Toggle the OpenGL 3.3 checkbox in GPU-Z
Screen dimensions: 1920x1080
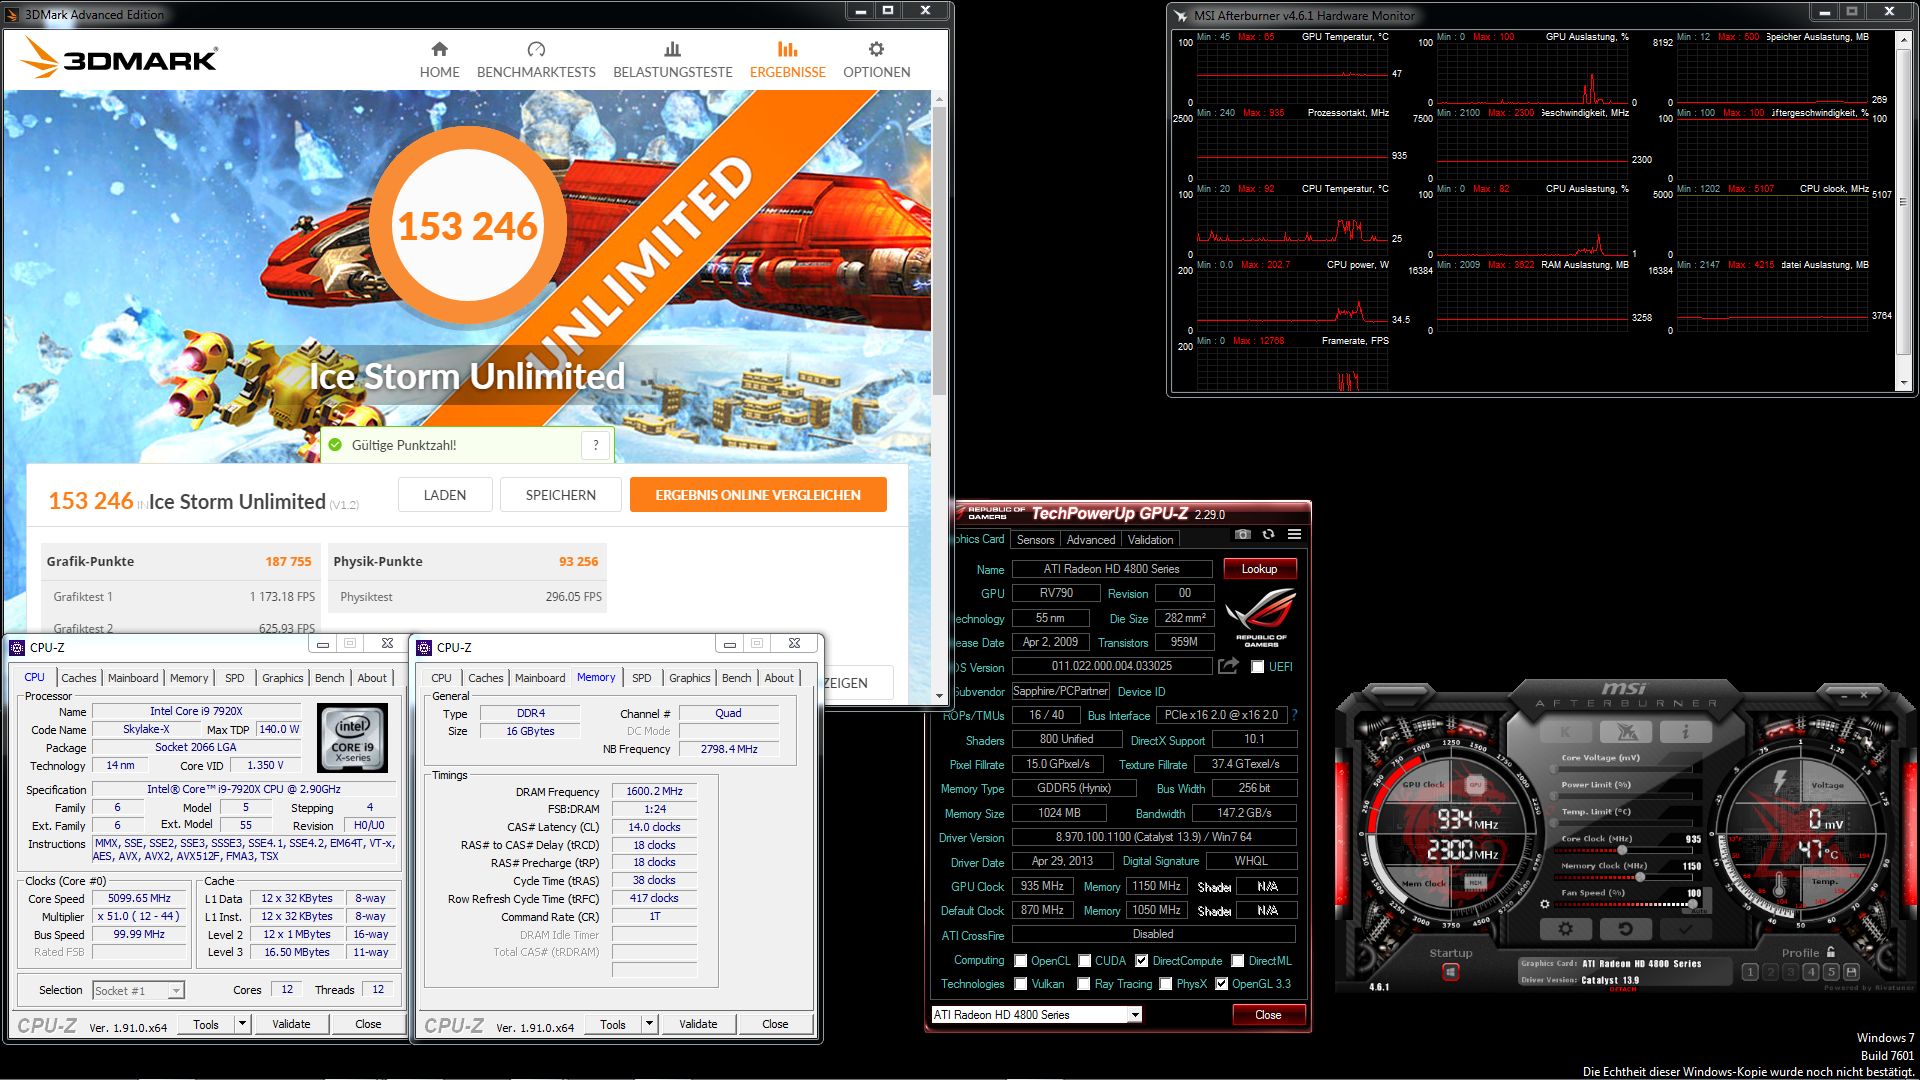tap(1221, 984)
